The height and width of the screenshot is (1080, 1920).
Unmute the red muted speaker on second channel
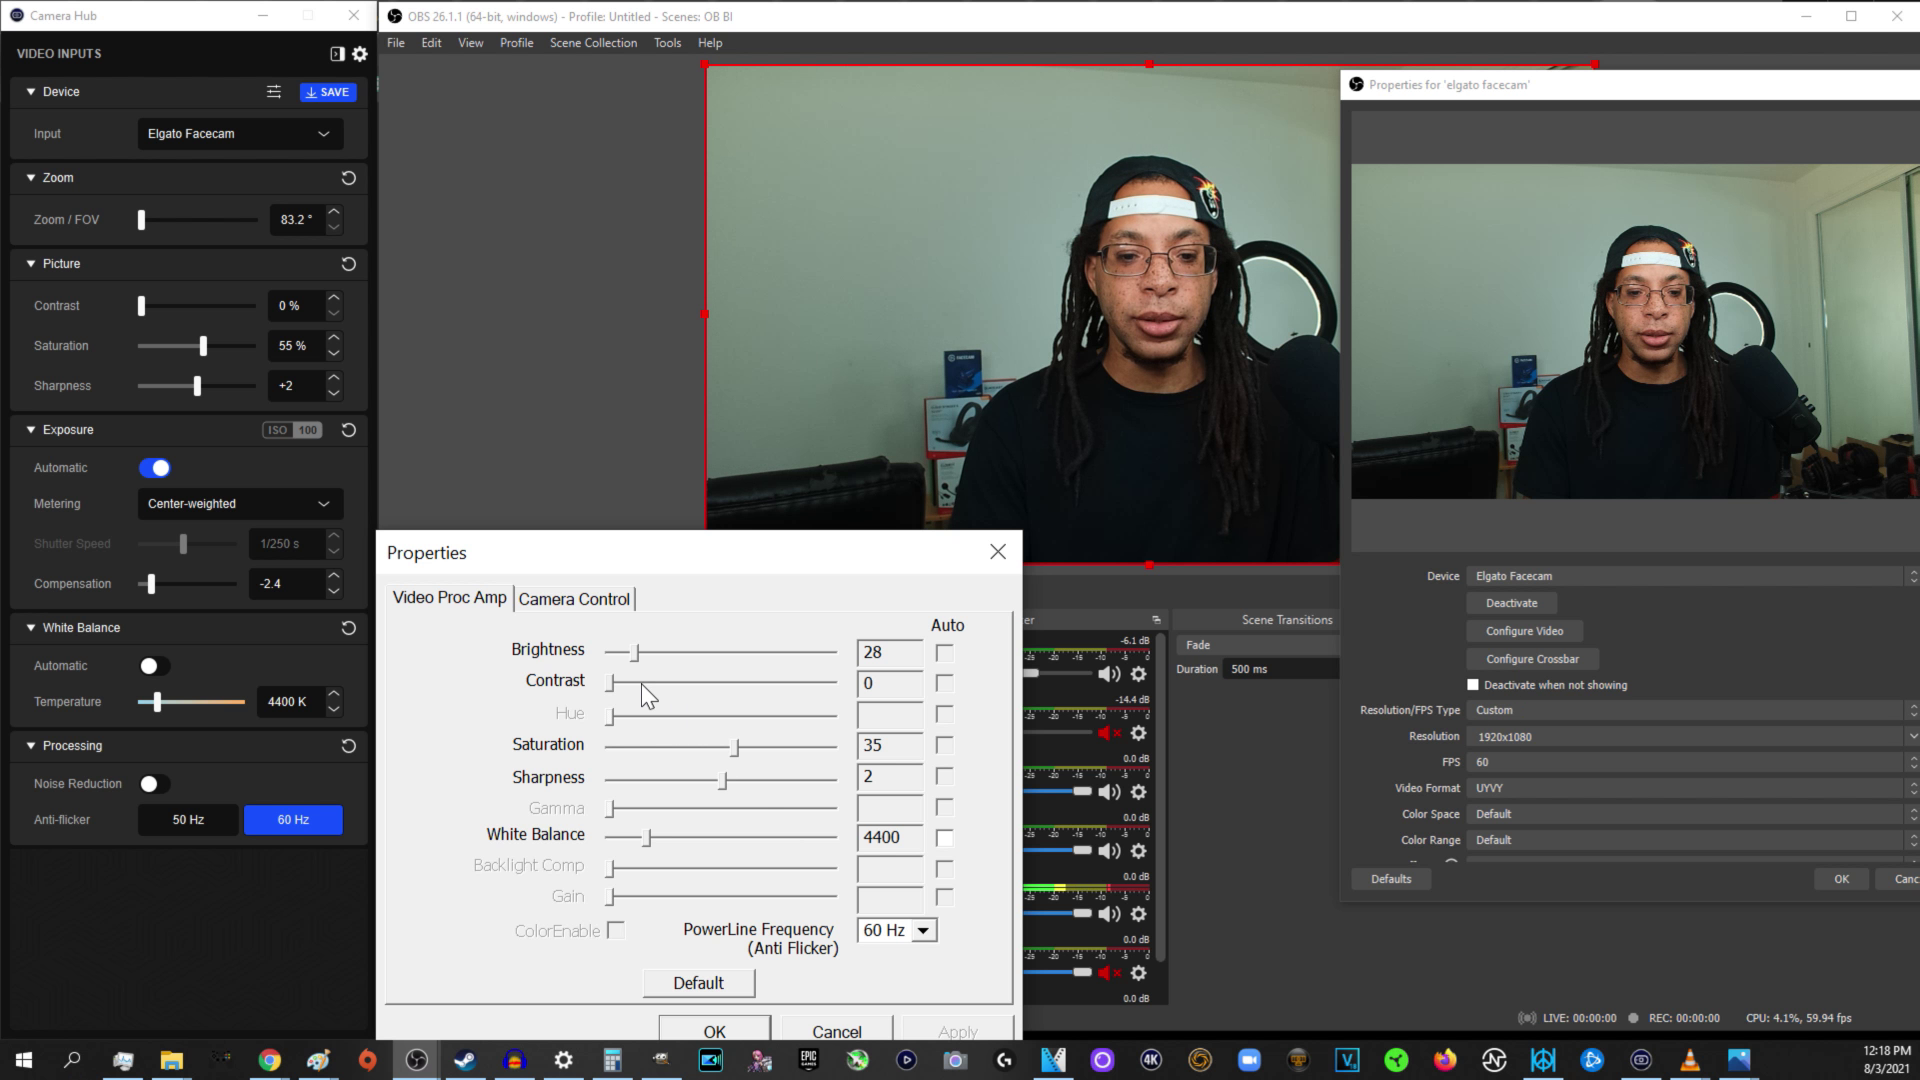(x=1108, y=733)
